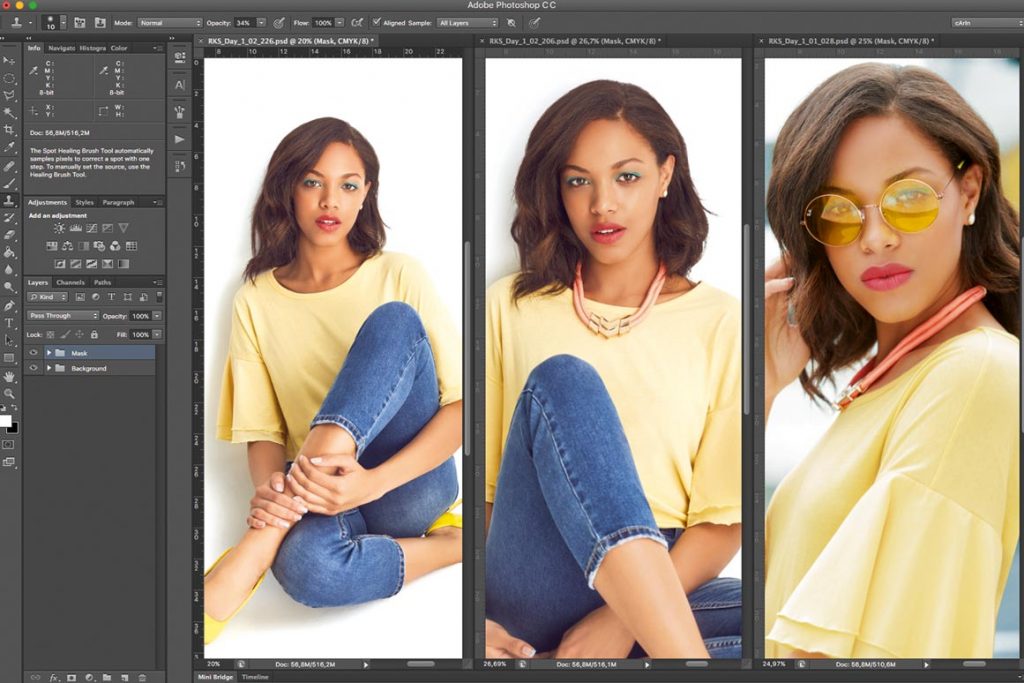
Task: Hide the Background layer group
Action: [33, 368]
